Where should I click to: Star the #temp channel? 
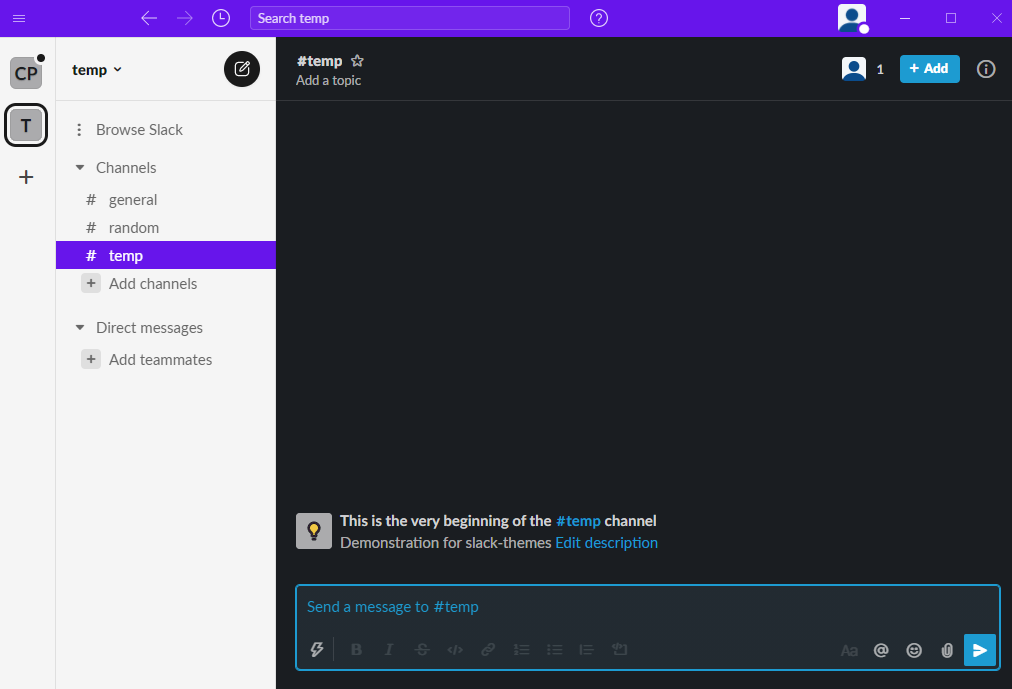(x=357, y=61)
